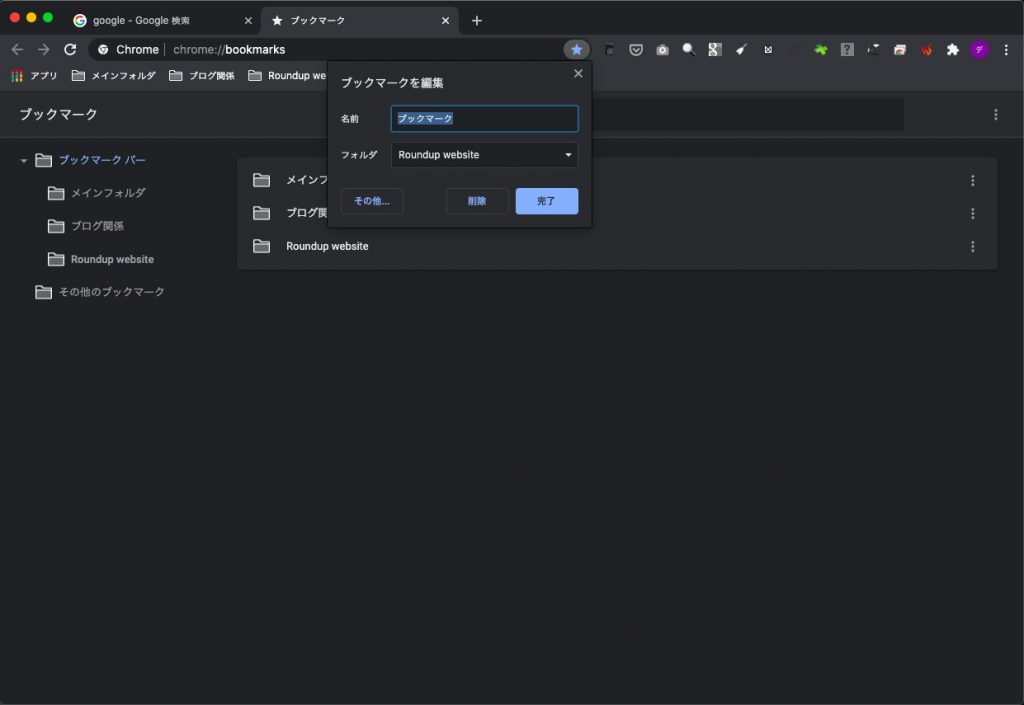Click the crown-shaped extension icon
This screenshot has width=1024, height=705.
pyautogui.click(x=768, y=50)
